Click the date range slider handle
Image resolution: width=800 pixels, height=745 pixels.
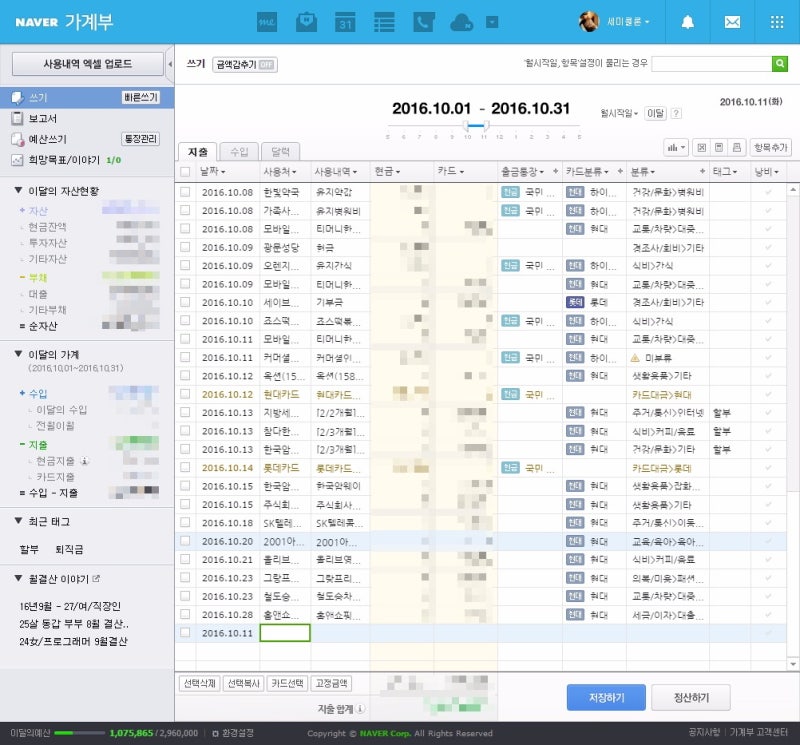476,125
